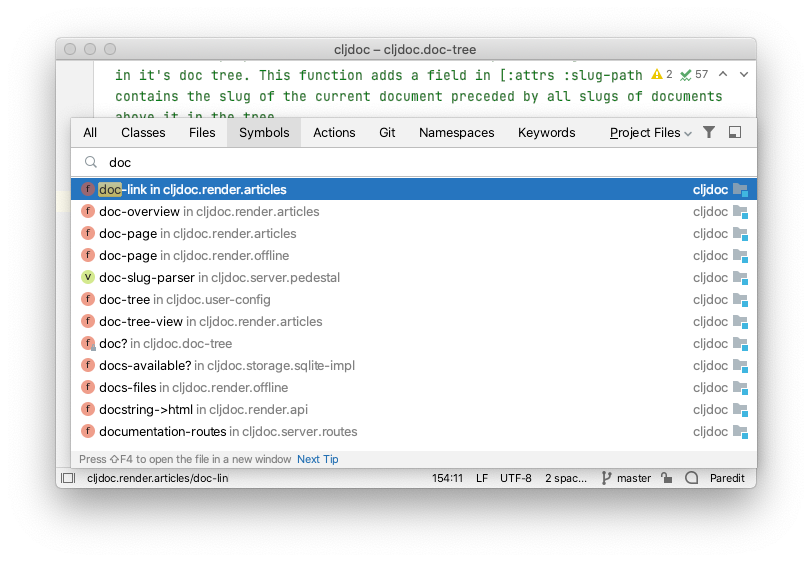Open the master git branch widget
This screenshot has width=812, height=562.
(x=626, y=478)
